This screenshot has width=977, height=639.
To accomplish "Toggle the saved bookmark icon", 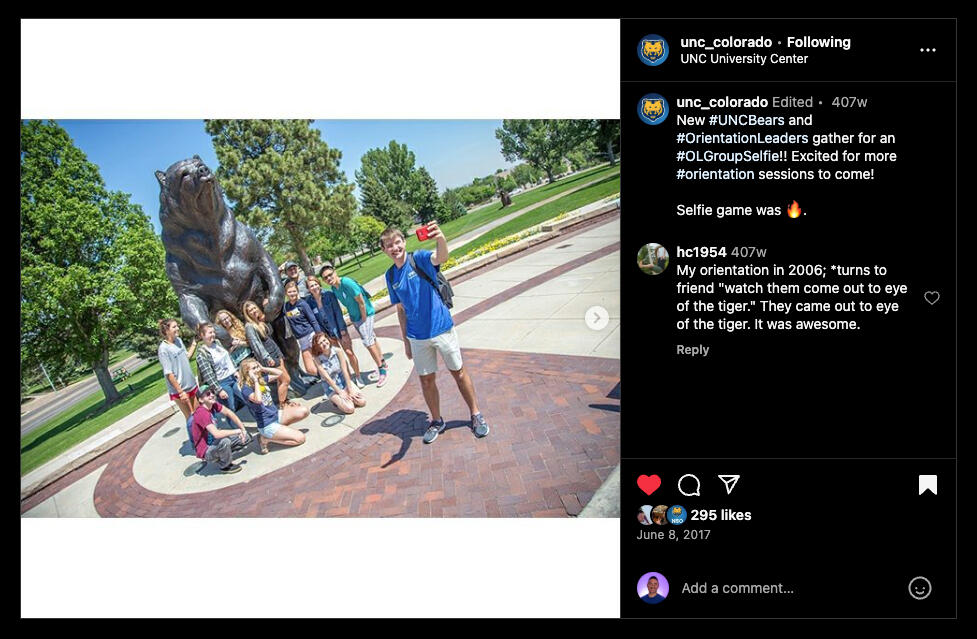I will [x=928, y=485].
